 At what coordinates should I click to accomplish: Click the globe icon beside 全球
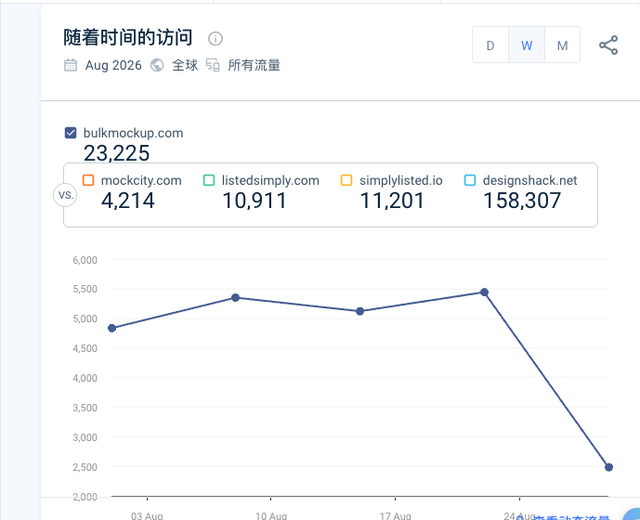point(157,65)
